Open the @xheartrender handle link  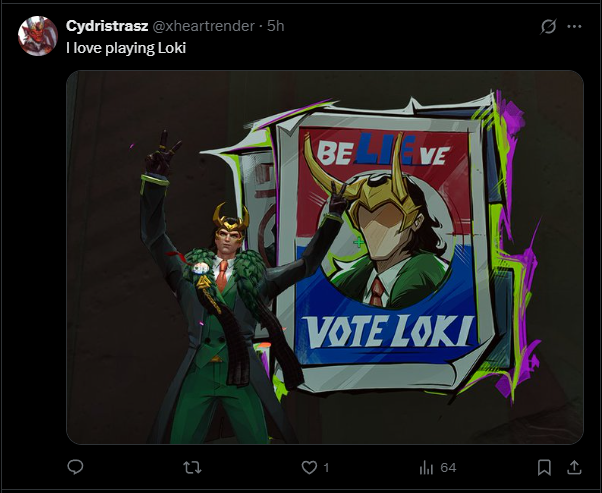[203, 26]
